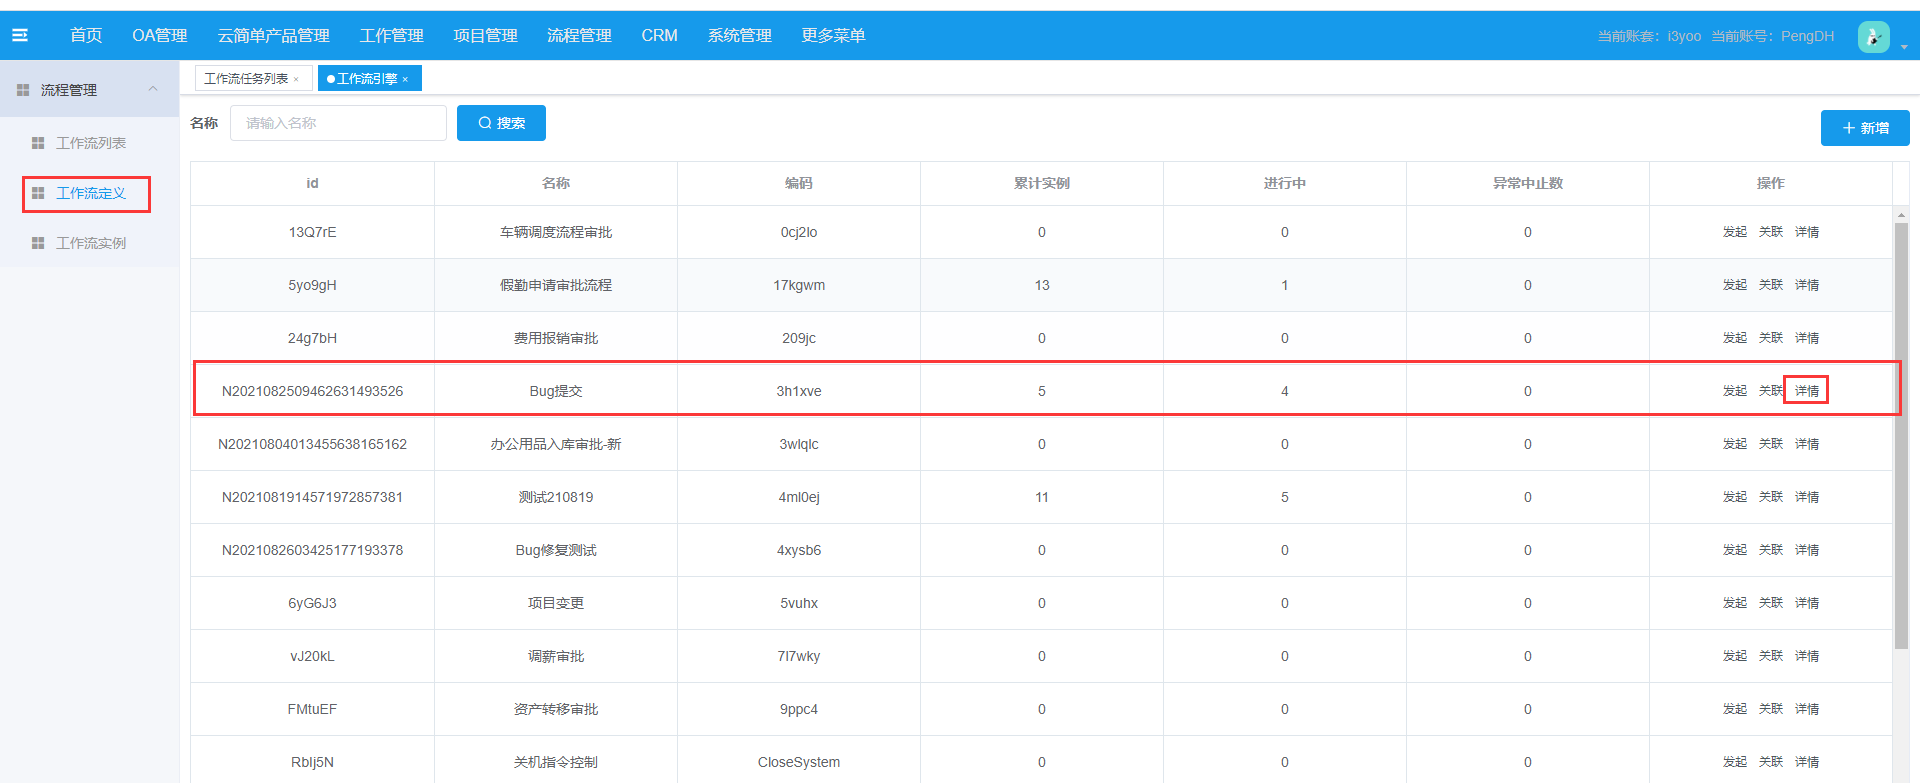Click grid icon beside 流程管理
1920x783 pixels.
click(23, 90)
